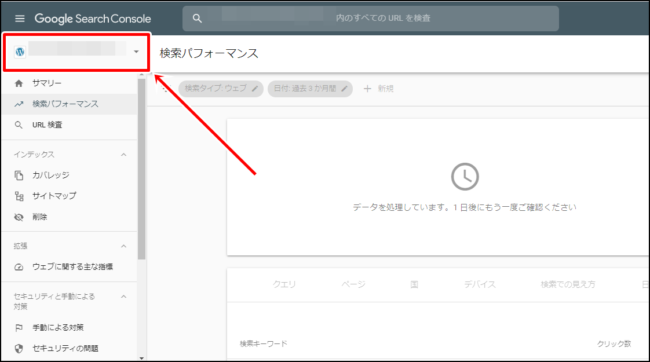Click the home icon beside サマリー

(x=19, y=83)
